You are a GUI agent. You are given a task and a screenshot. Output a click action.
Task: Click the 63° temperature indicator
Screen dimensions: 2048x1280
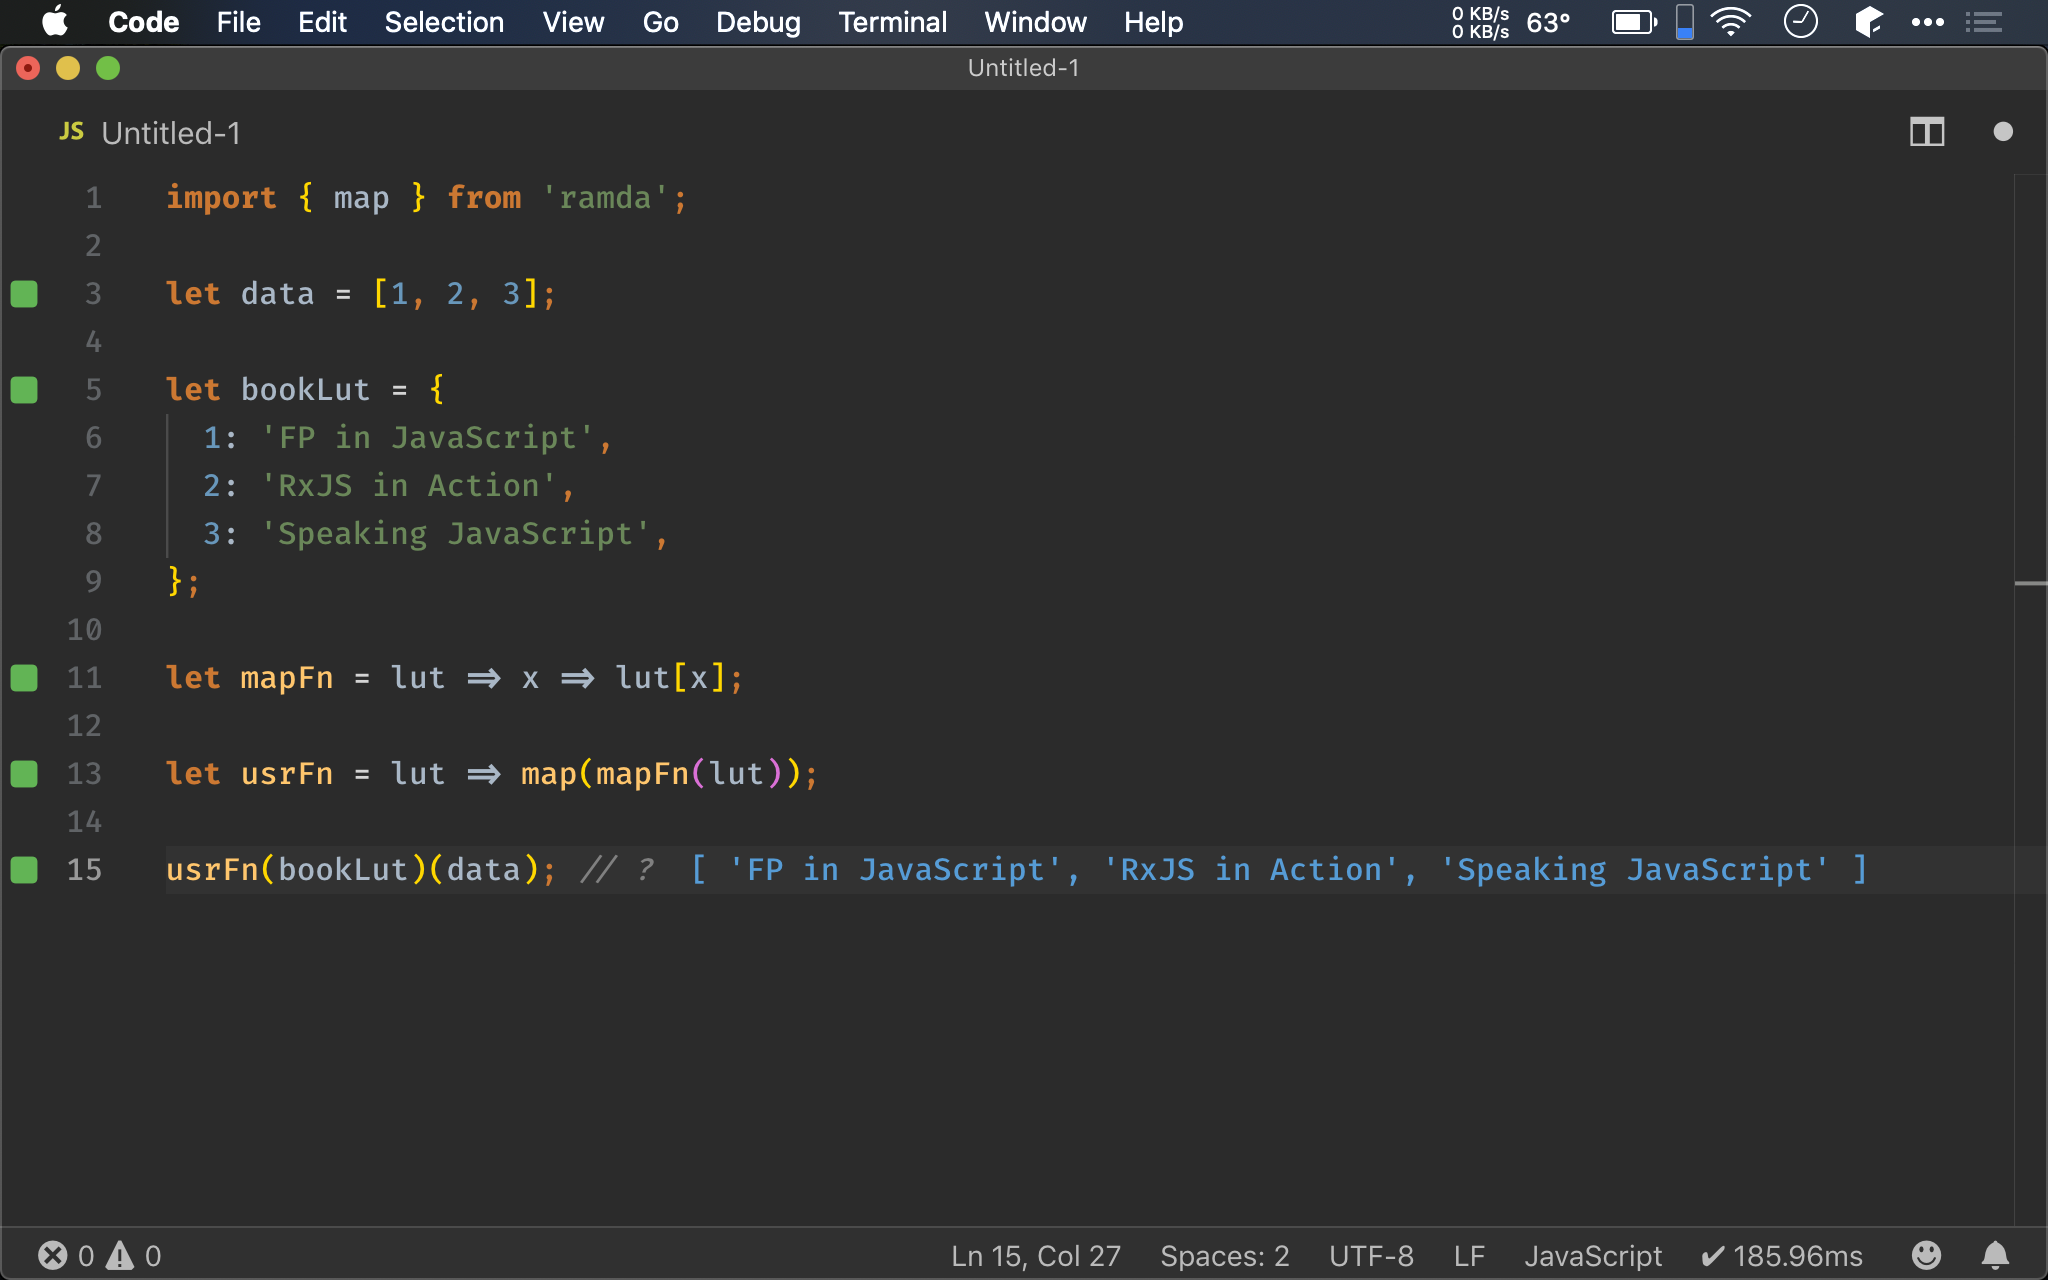(x=1548, y=22)
